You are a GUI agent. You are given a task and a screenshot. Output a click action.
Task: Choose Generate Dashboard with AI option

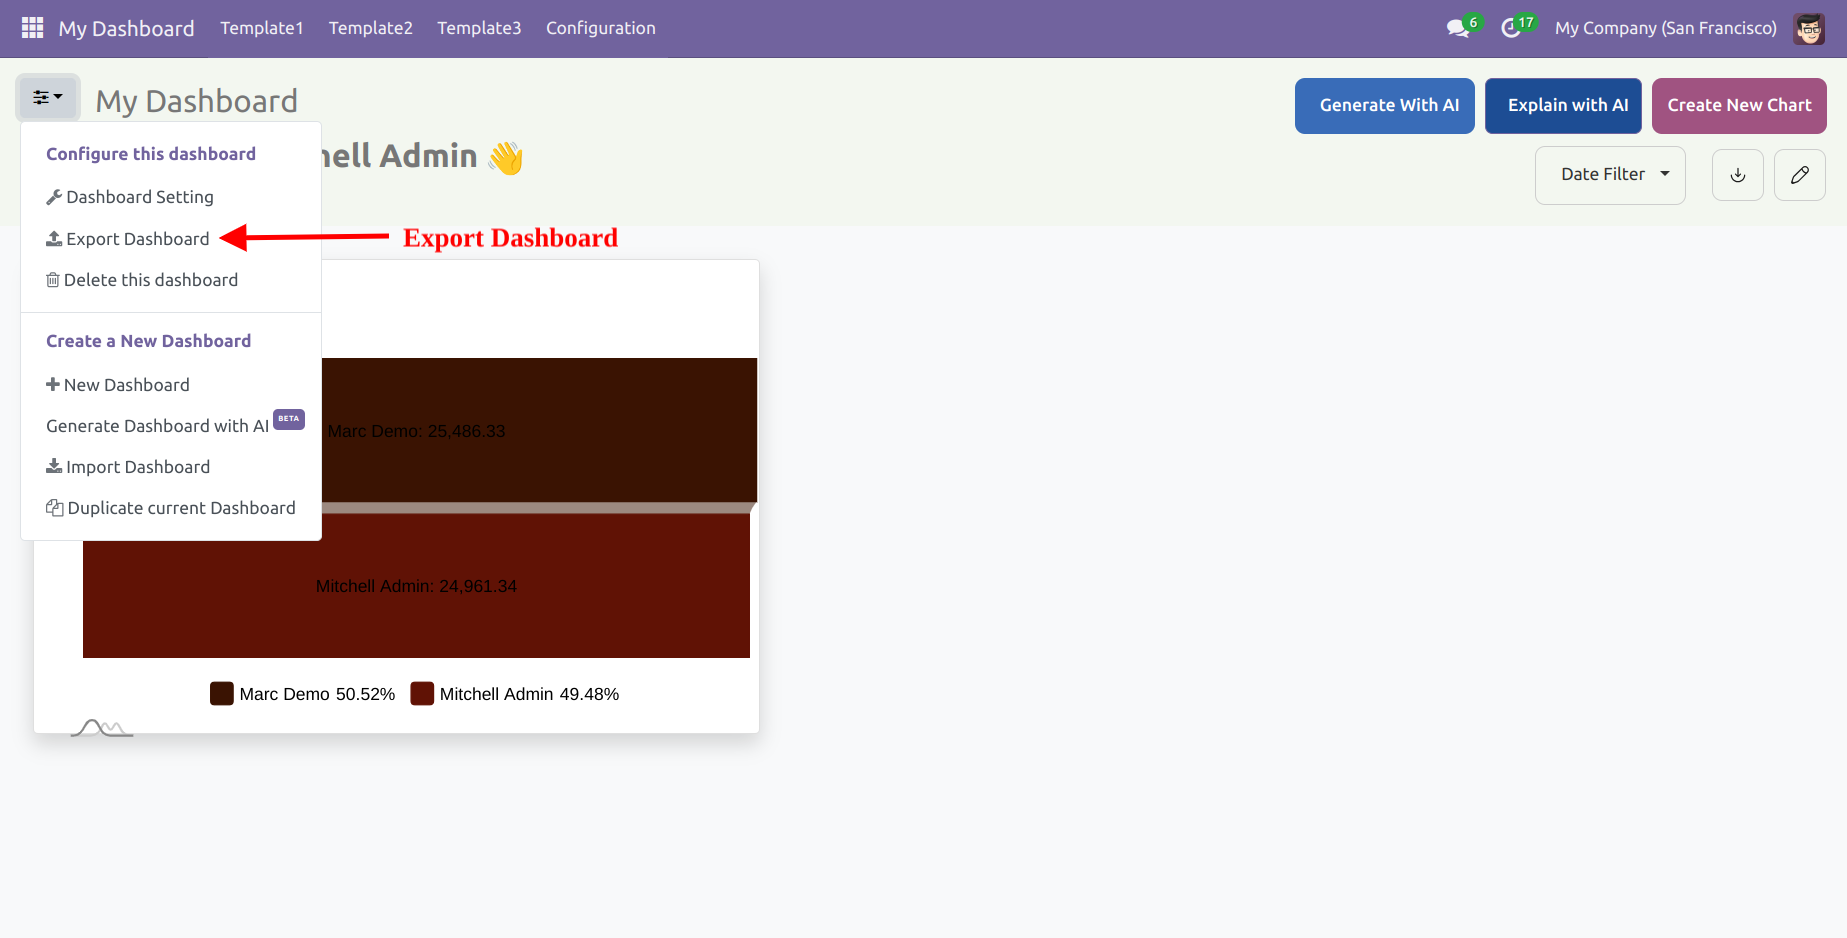[x=157, y=426]
